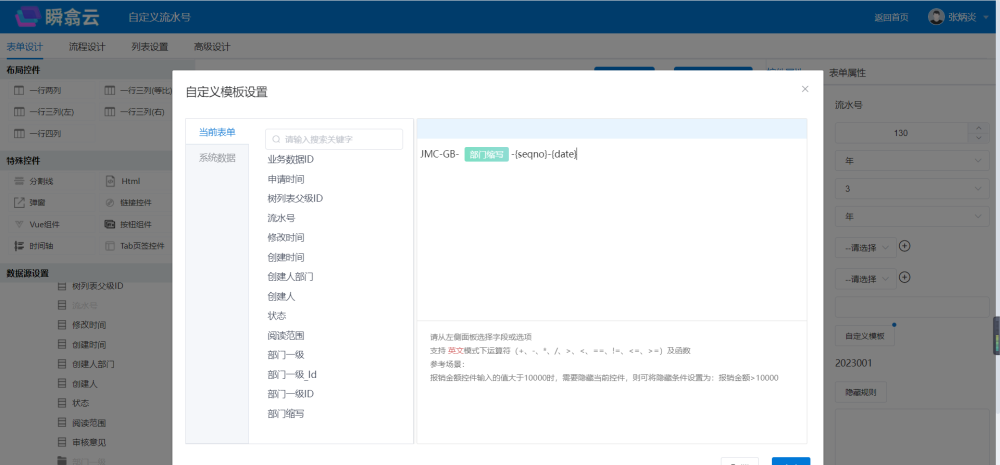Screen dimensions: 1000x465
Task: Click the 按钮组件 button component icon
Action: (111, 224)
